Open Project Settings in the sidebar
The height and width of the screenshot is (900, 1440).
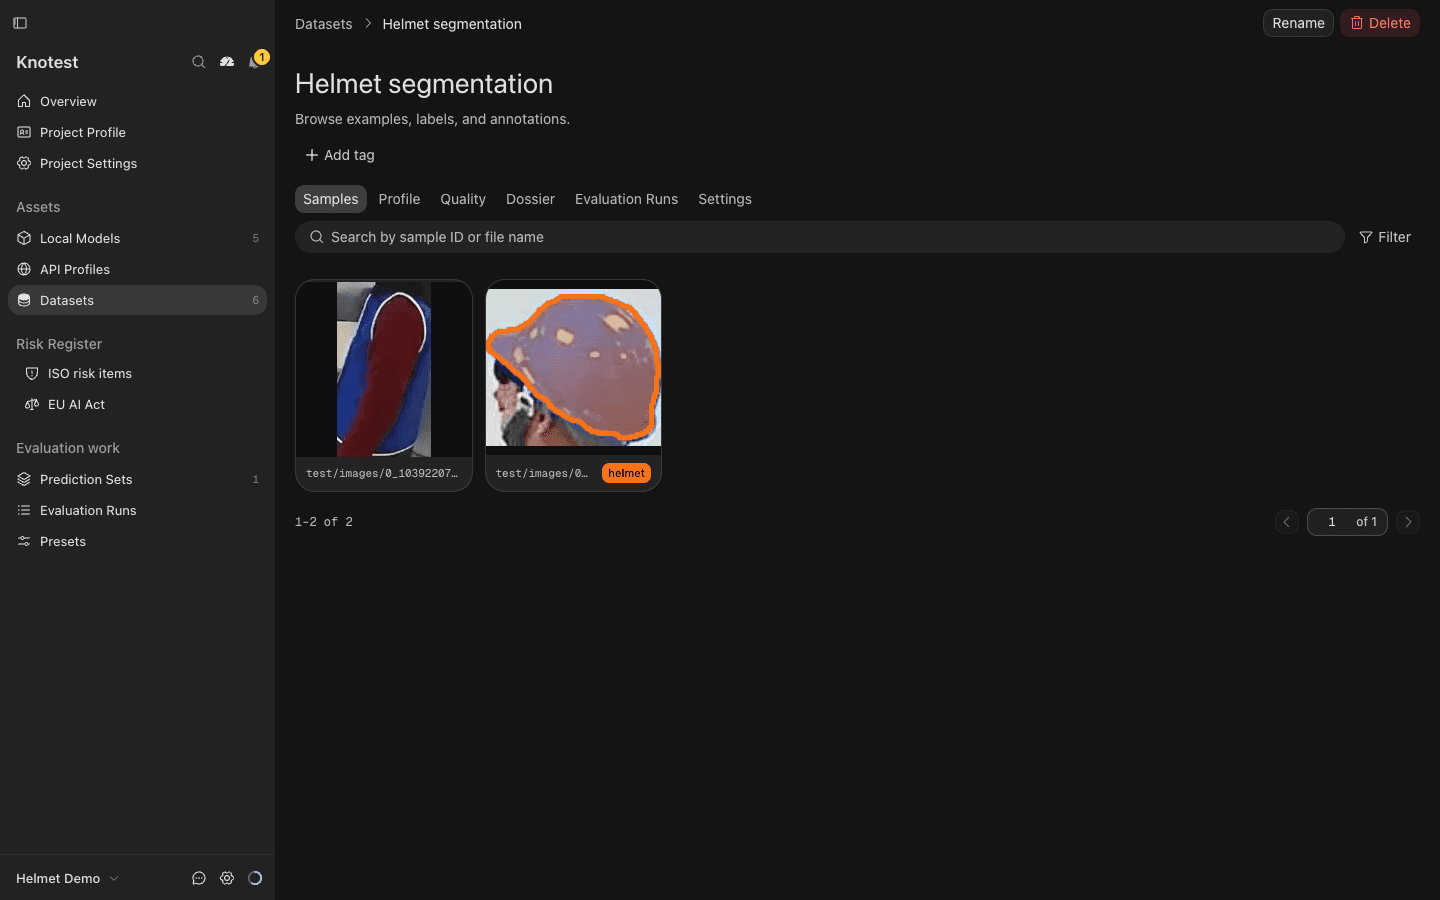point(137,163)
